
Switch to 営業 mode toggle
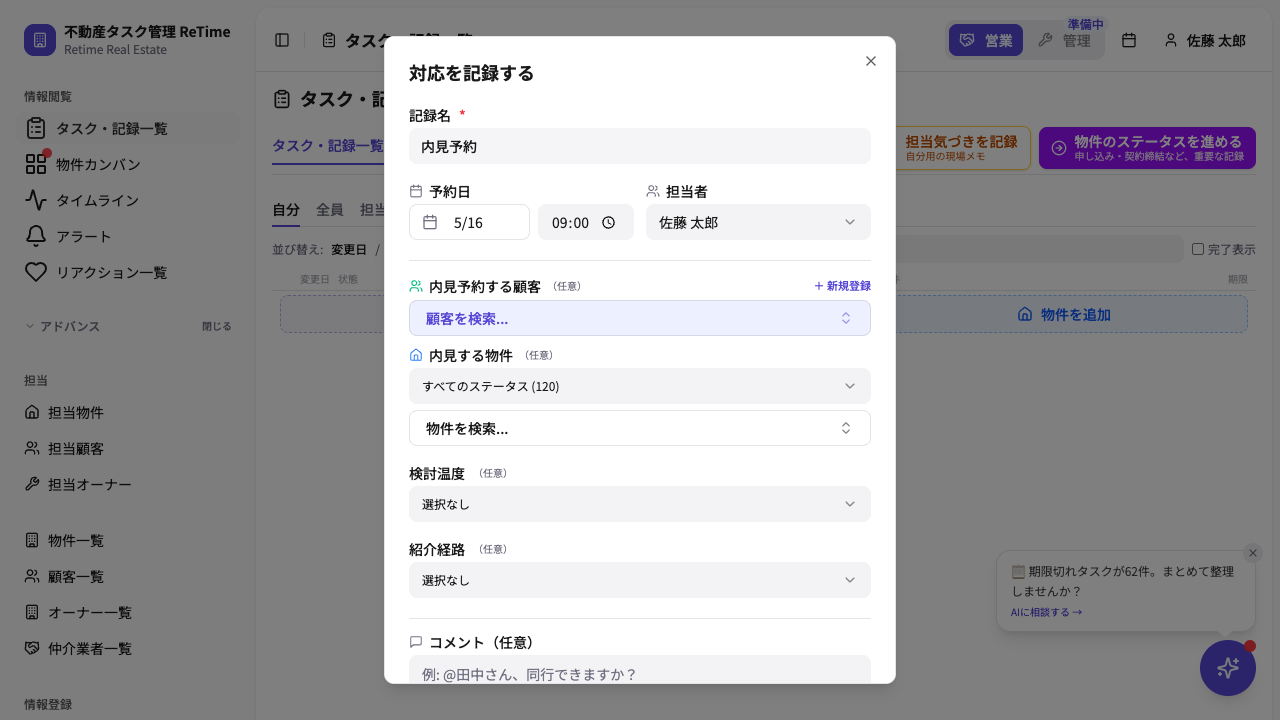(986, 40)
